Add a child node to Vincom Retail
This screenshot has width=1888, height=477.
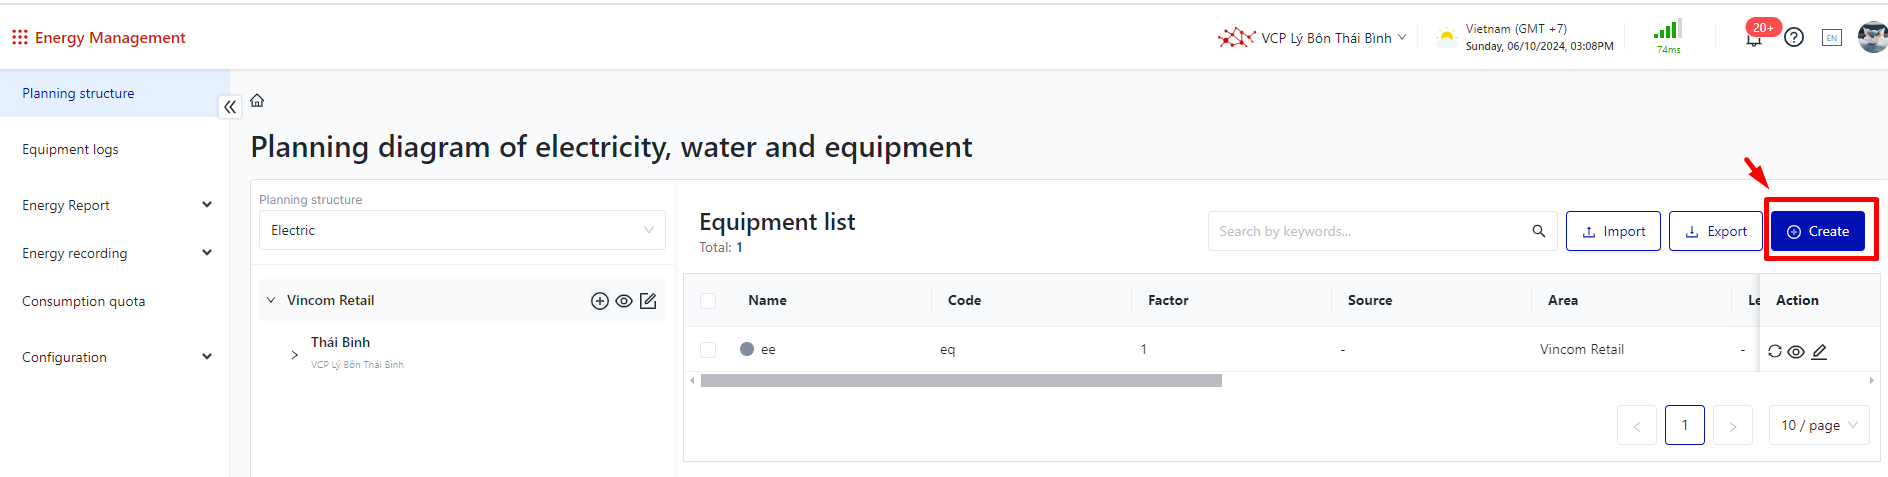point(600,301)
